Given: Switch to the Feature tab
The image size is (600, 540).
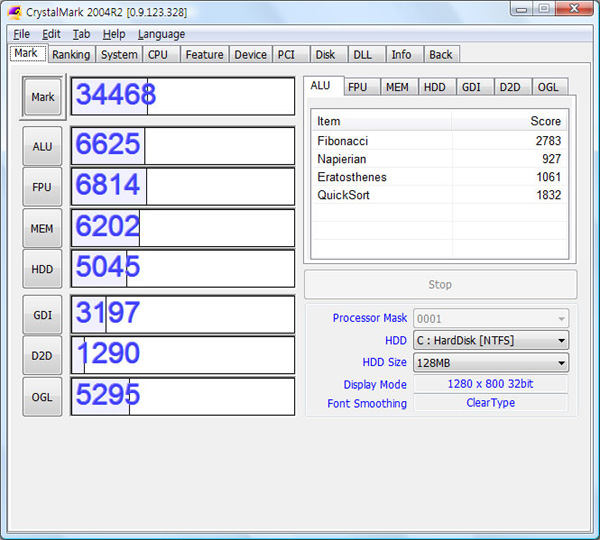Looking at the screenshot, I should click(204, 55).
